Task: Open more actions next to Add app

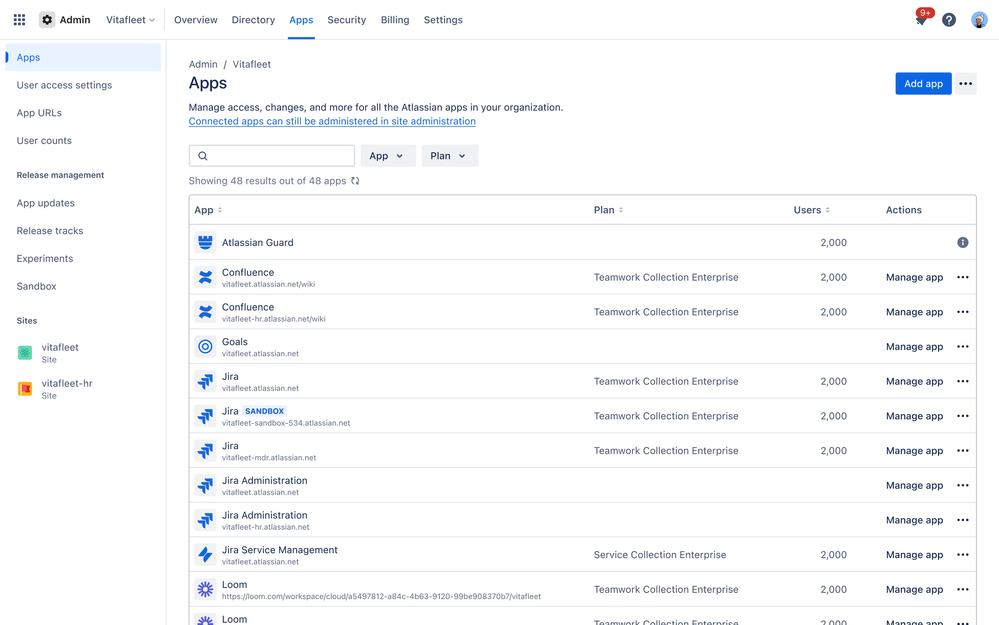Action: pos(965,83)
